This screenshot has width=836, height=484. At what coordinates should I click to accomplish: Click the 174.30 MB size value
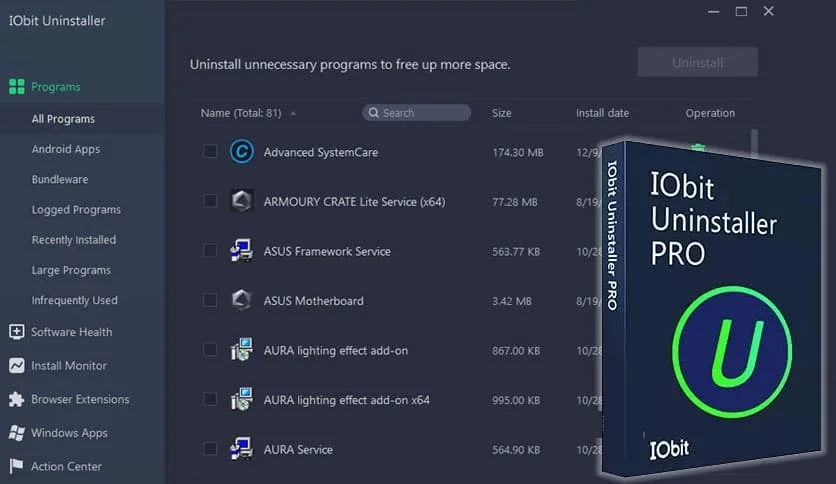(518, 152)
